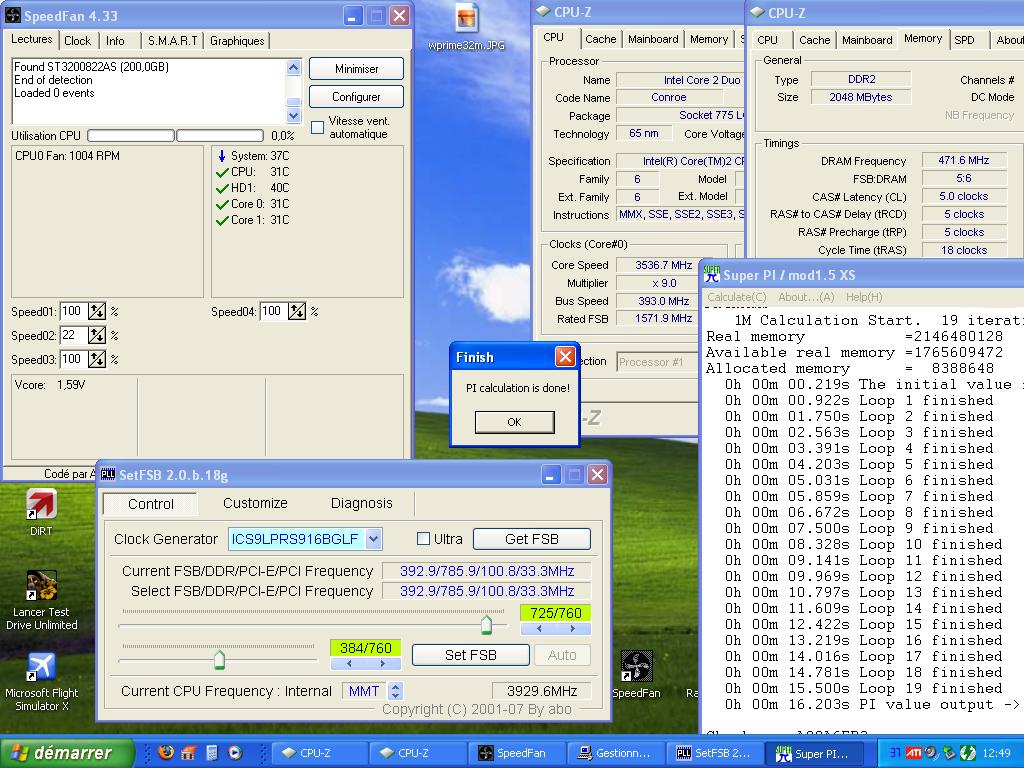1024x768 pixels.
Task: Open the S.M.A.R.T tab
Action: (x=172, y=40)
